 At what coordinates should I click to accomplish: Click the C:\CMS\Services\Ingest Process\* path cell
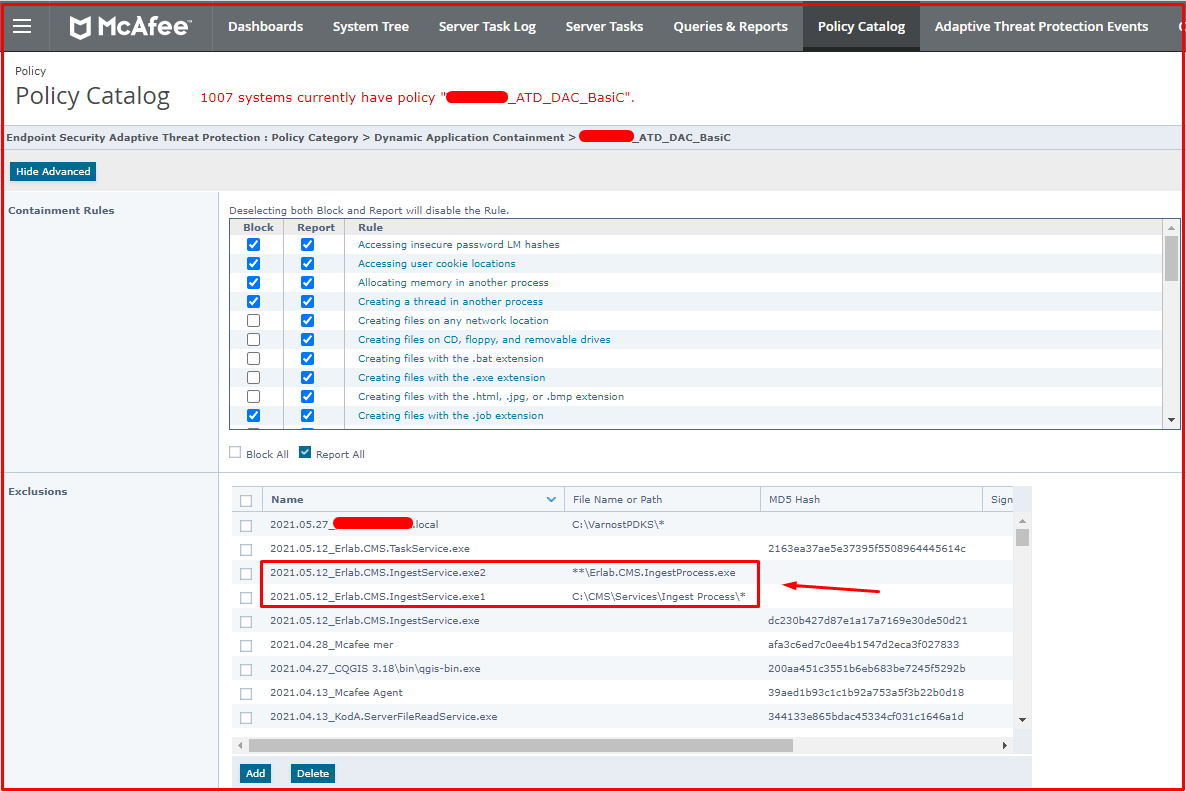pyautogui.click(x=659, y=597)
